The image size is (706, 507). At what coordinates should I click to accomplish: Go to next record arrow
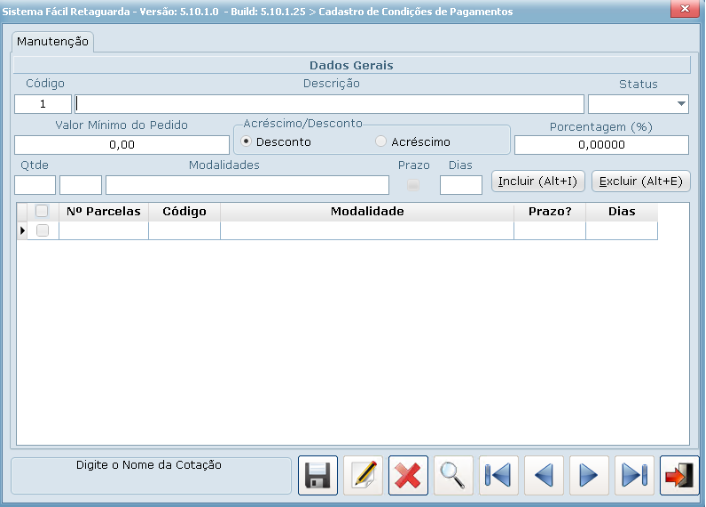point(589,476)
